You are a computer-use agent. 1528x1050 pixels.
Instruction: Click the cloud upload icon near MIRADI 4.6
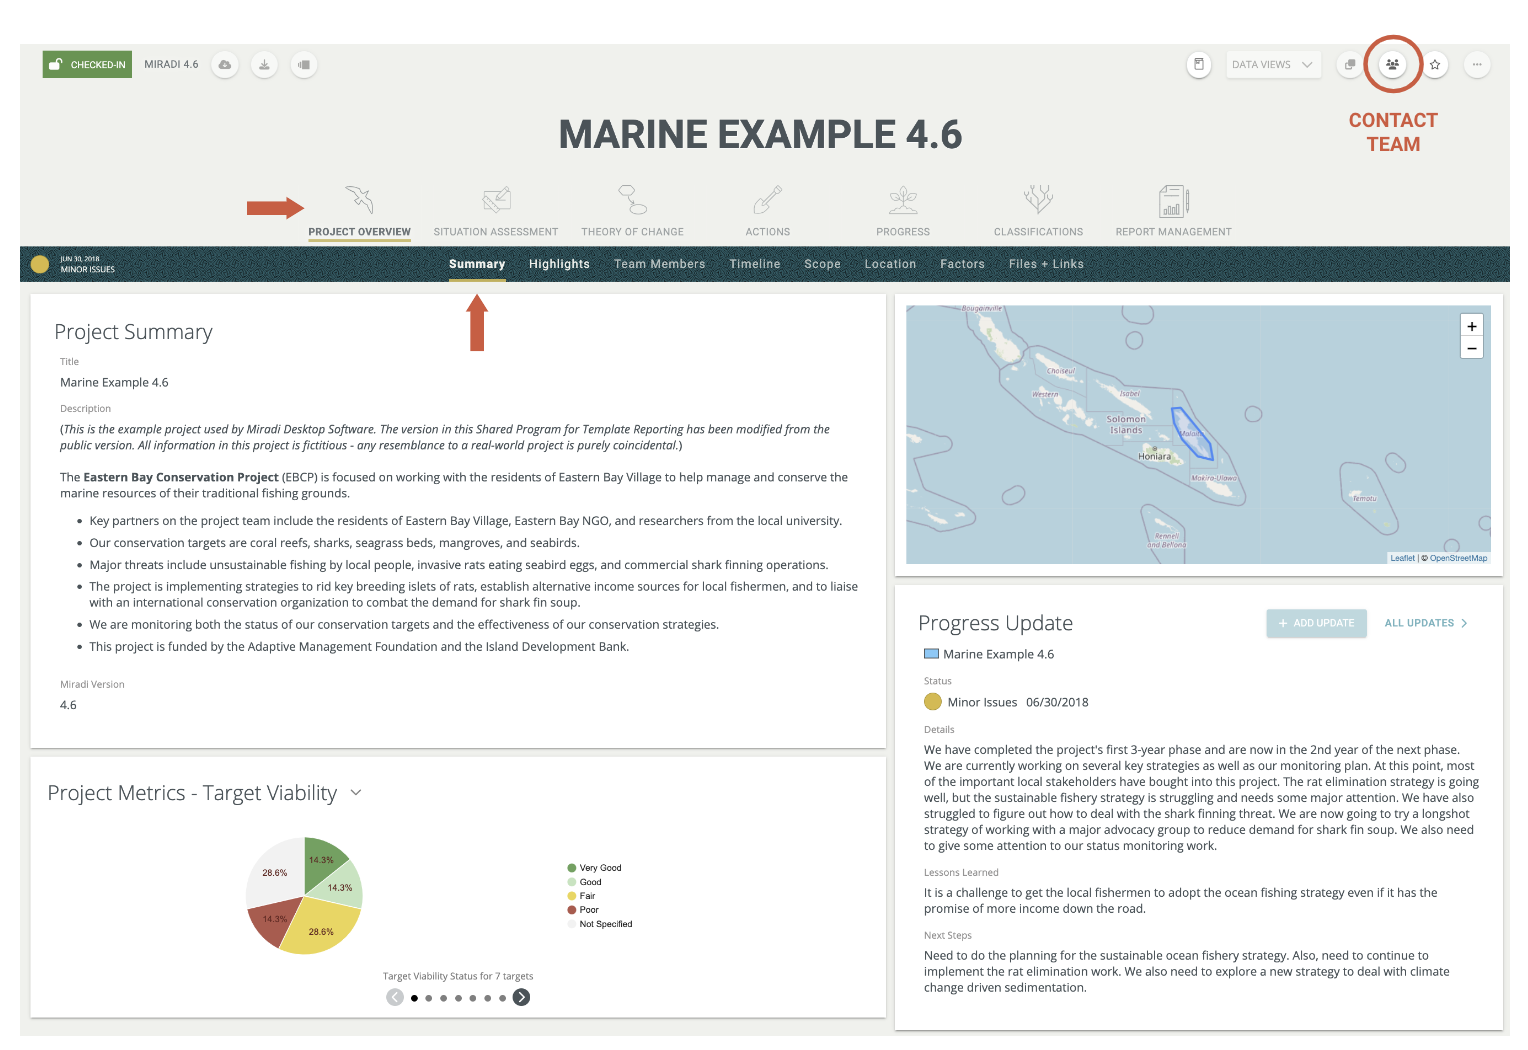224,64
